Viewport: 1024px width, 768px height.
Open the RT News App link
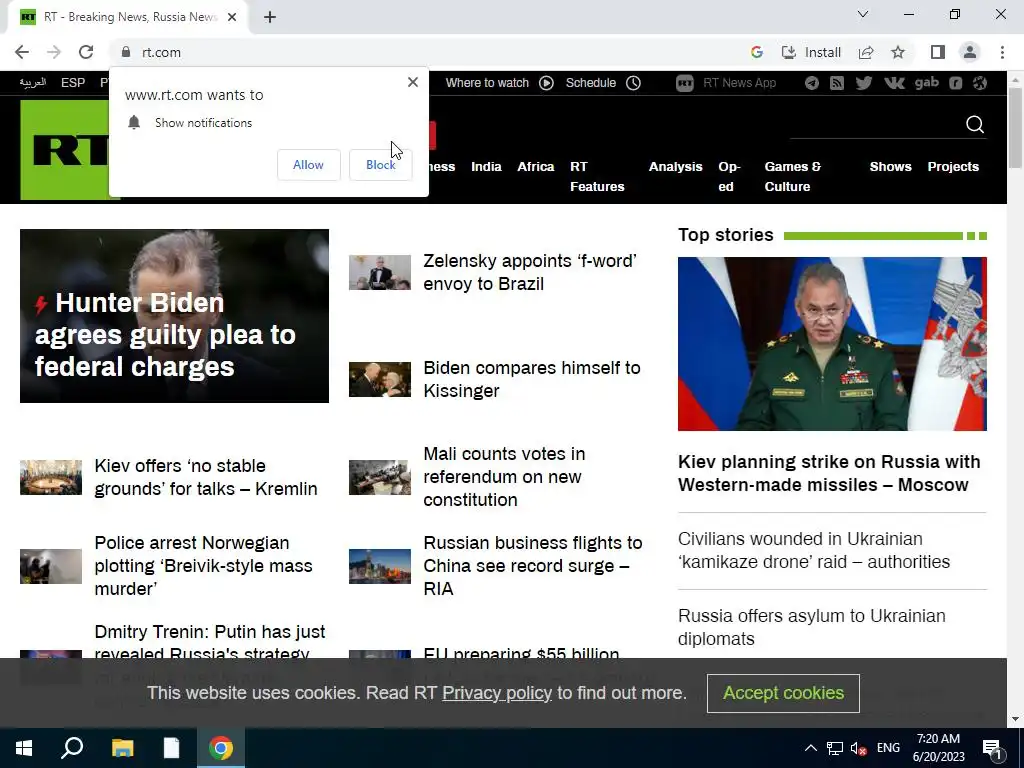[x=726, y=83]
